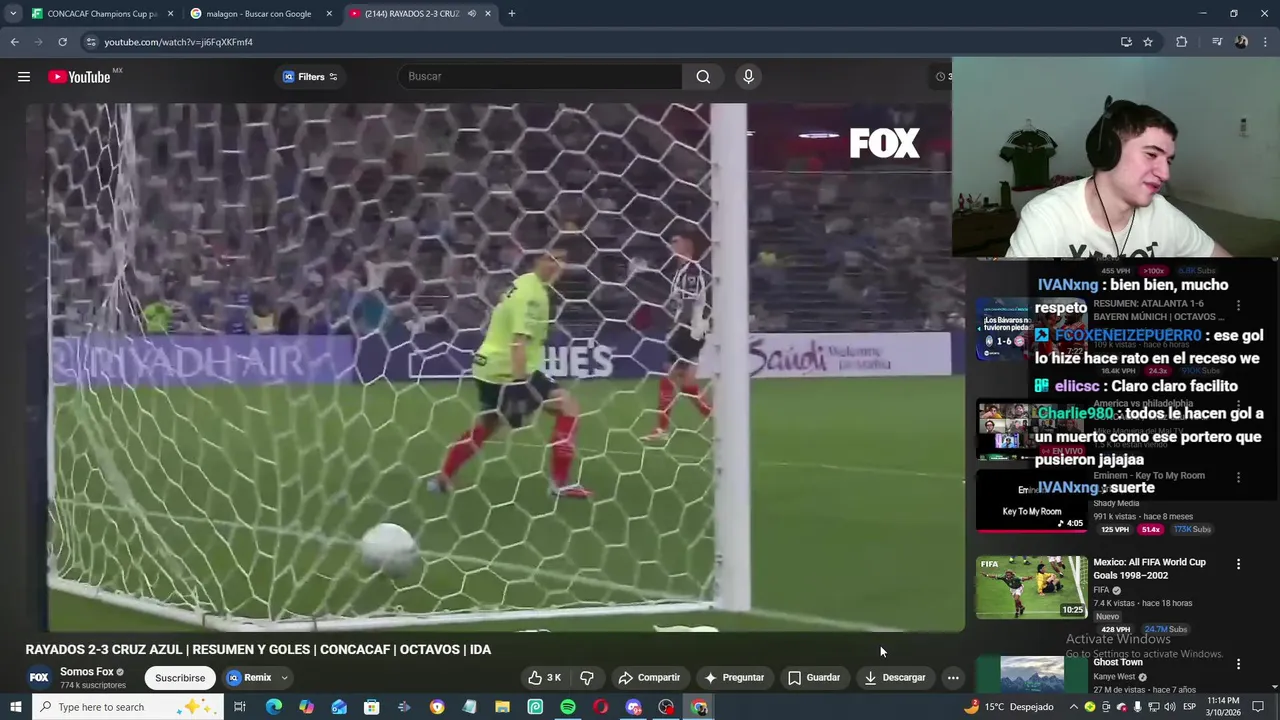1280x720 pixels.
Task: Click the Windows taskbar search box
Action: [x=128, y=707]
